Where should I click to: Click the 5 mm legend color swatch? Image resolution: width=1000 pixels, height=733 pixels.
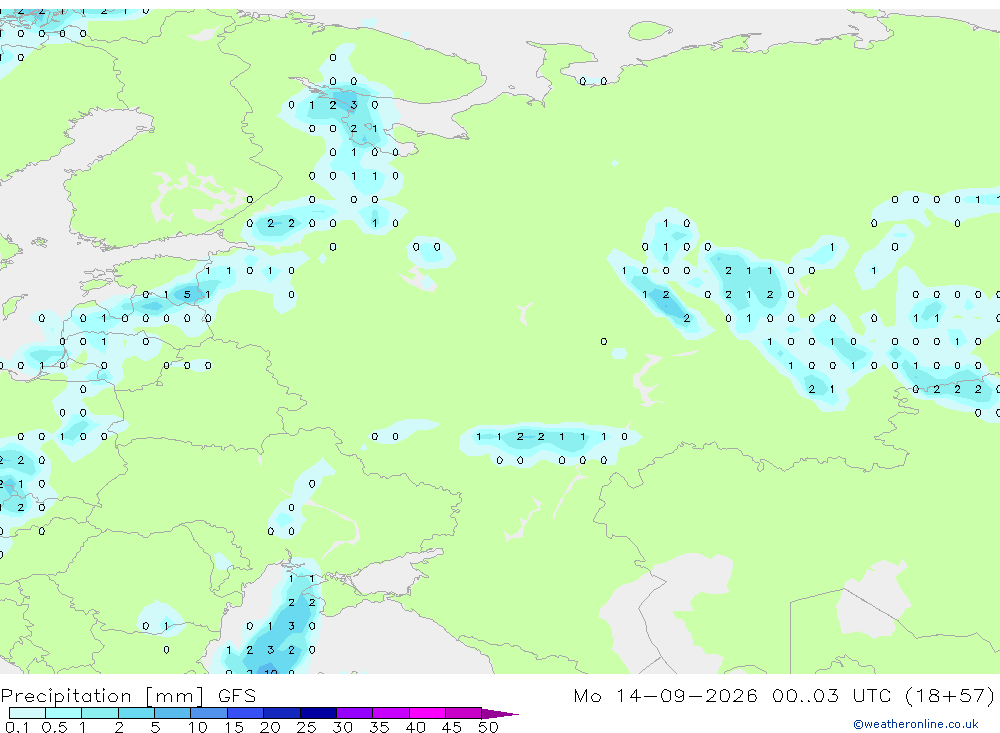click(173, 713)
